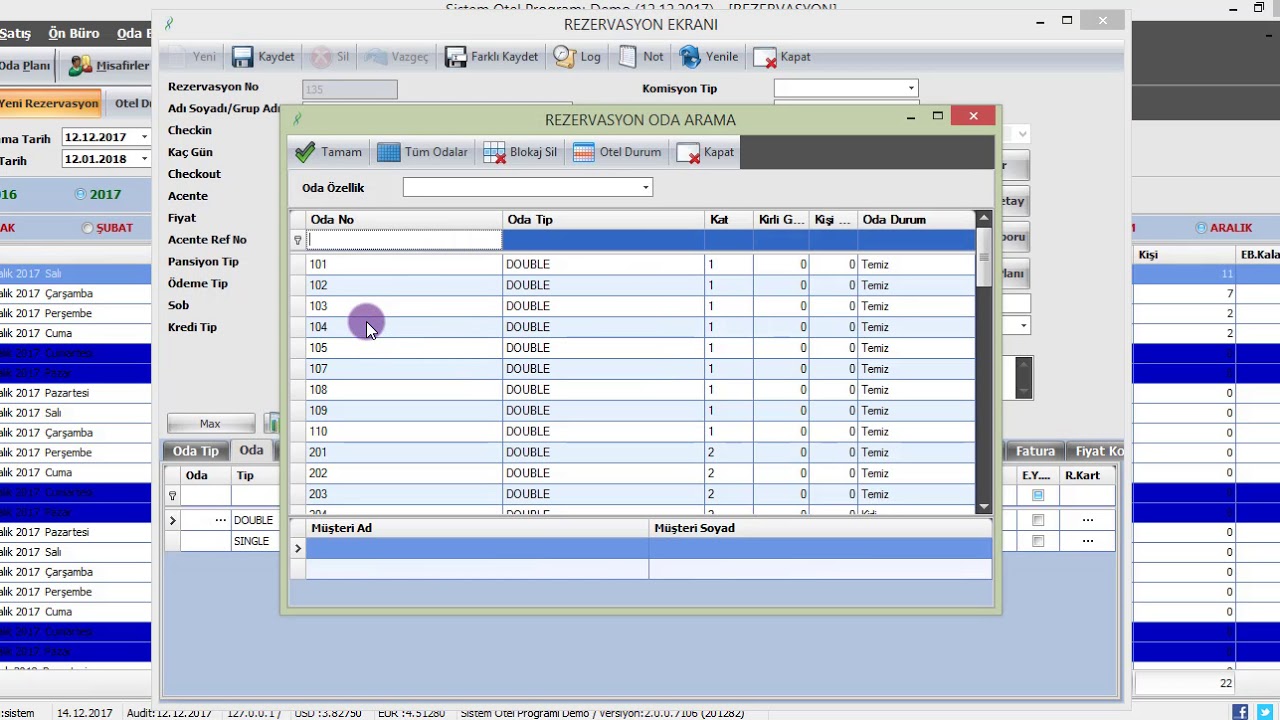The width and height of the screenshot is (1280, 720).
Task: Click the Max button
Action: point(210,424)
